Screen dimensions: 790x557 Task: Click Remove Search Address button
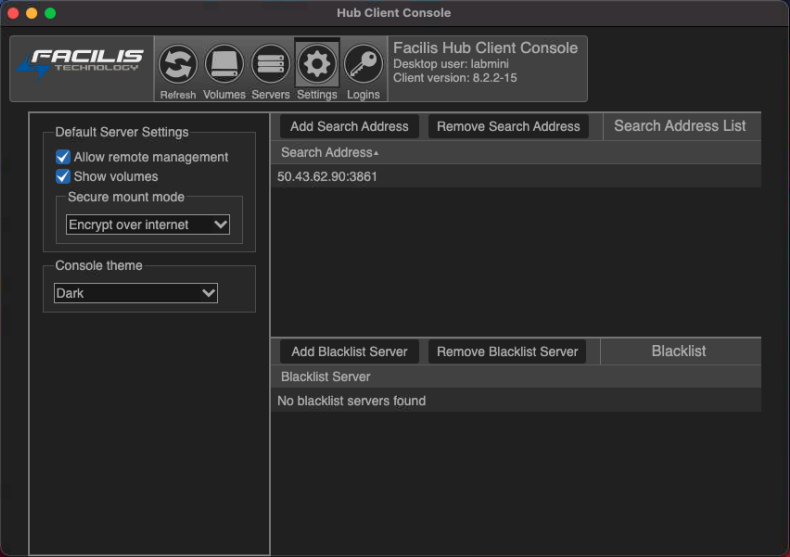(x=508, y=126)
